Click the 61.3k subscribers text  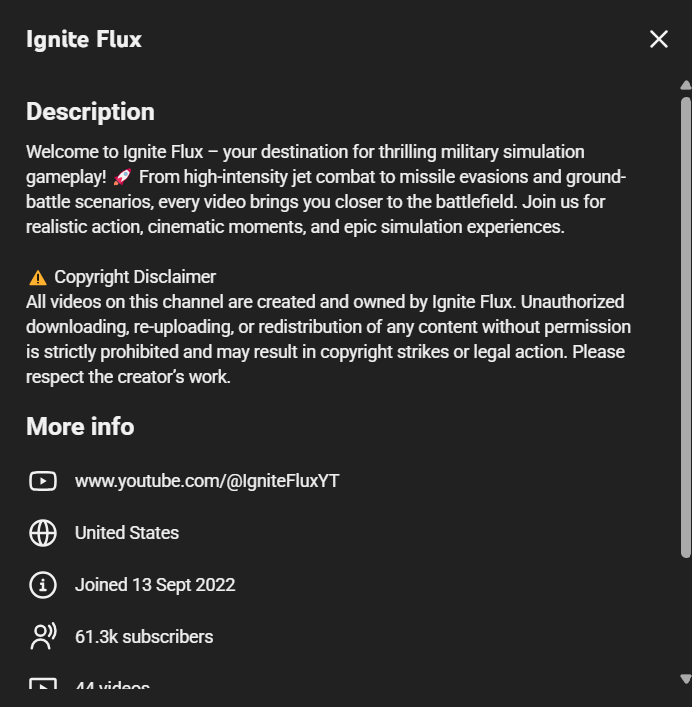click(x=144, y=637)
